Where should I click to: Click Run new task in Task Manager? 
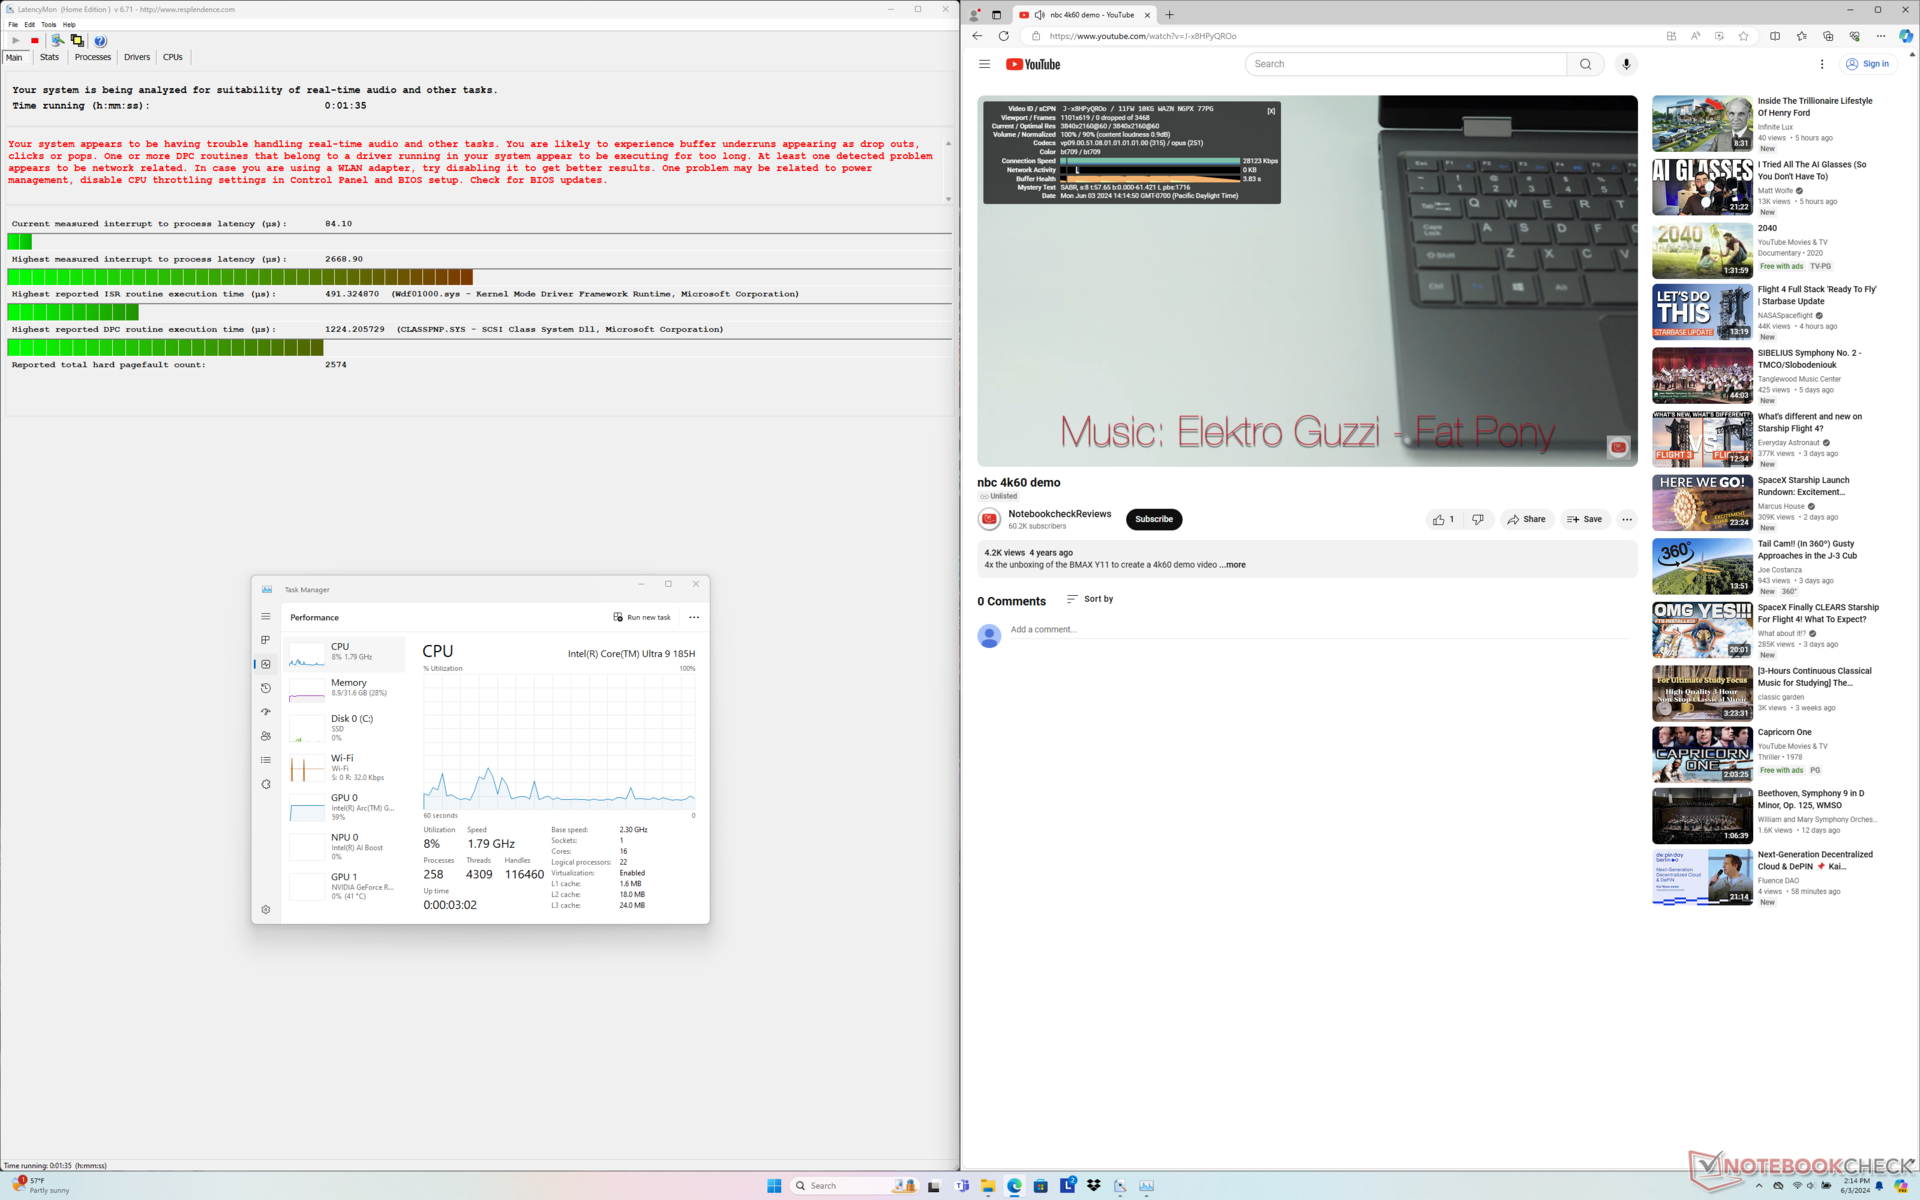(642, 617)
